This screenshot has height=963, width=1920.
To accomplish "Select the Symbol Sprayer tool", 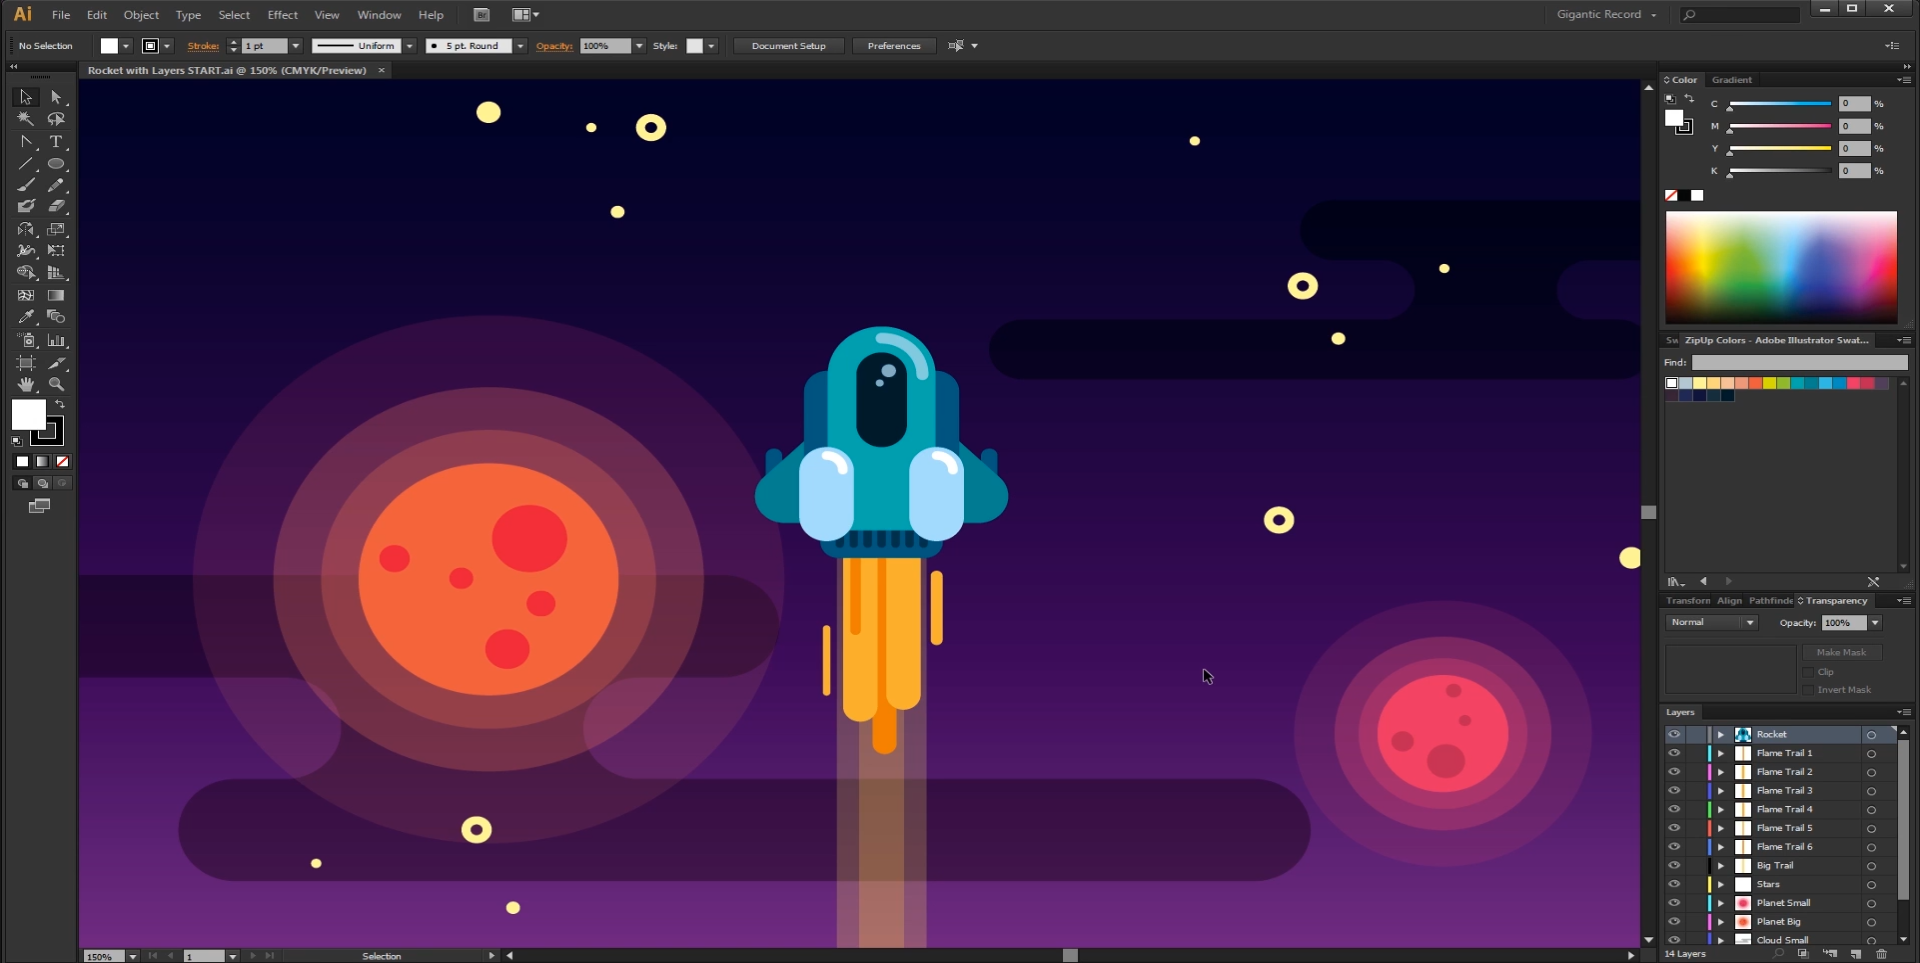I will [26, 340].
